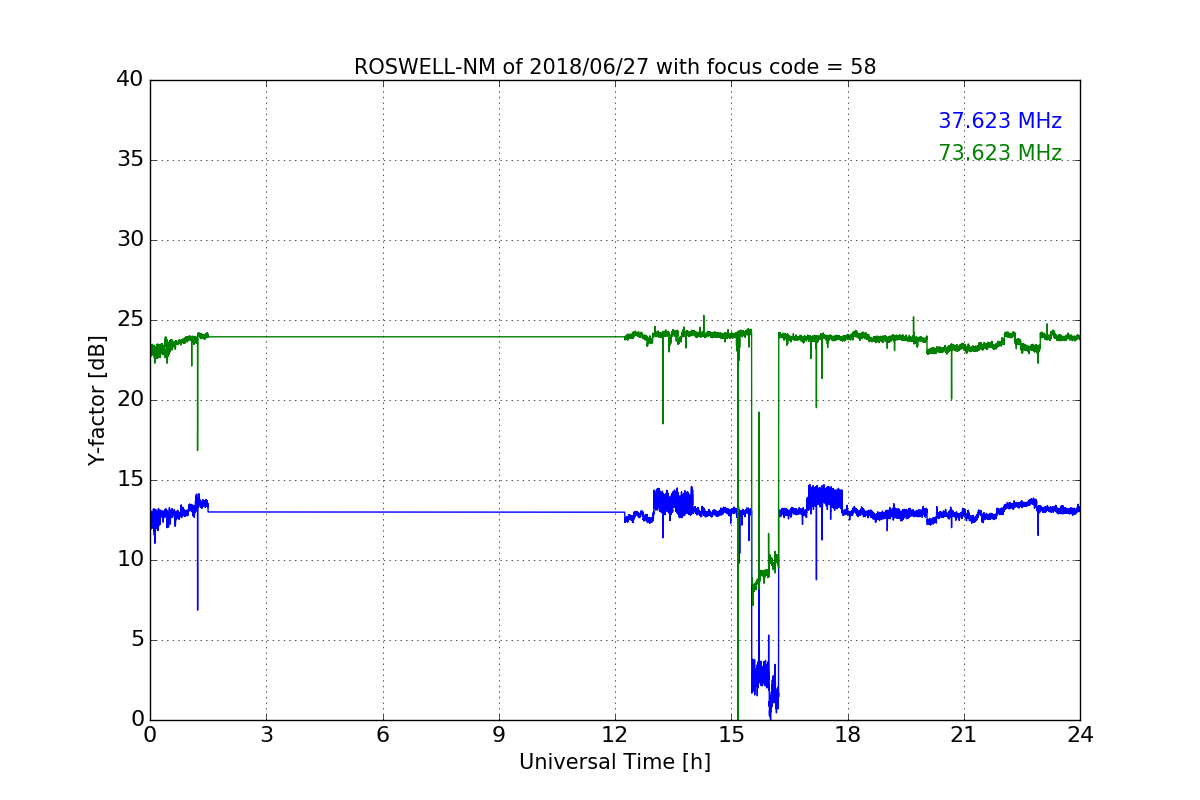The image size is (1200, 800).
Task: Click x-axis tick label 6
Action: (382, 734)
